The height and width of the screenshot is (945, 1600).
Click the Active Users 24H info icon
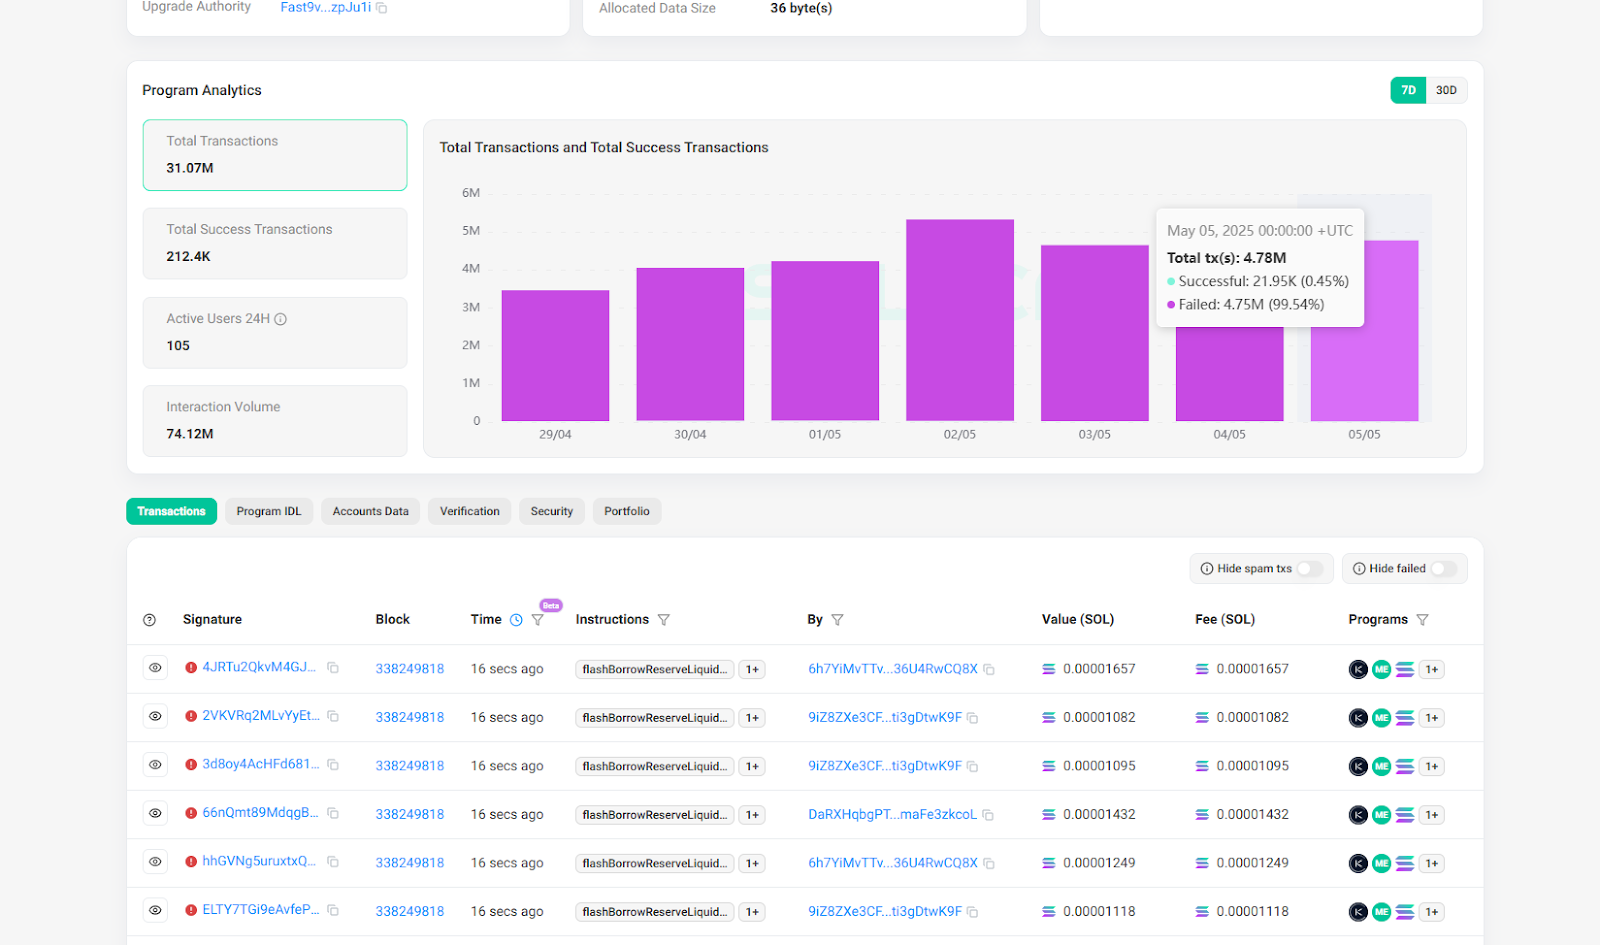281,319
